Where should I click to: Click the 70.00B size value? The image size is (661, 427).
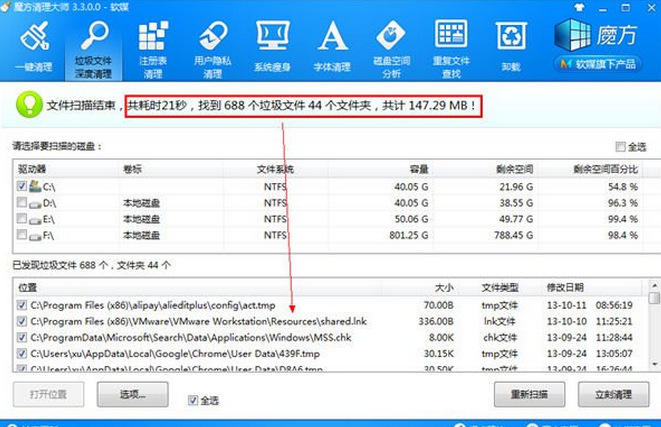coord(438,305)
